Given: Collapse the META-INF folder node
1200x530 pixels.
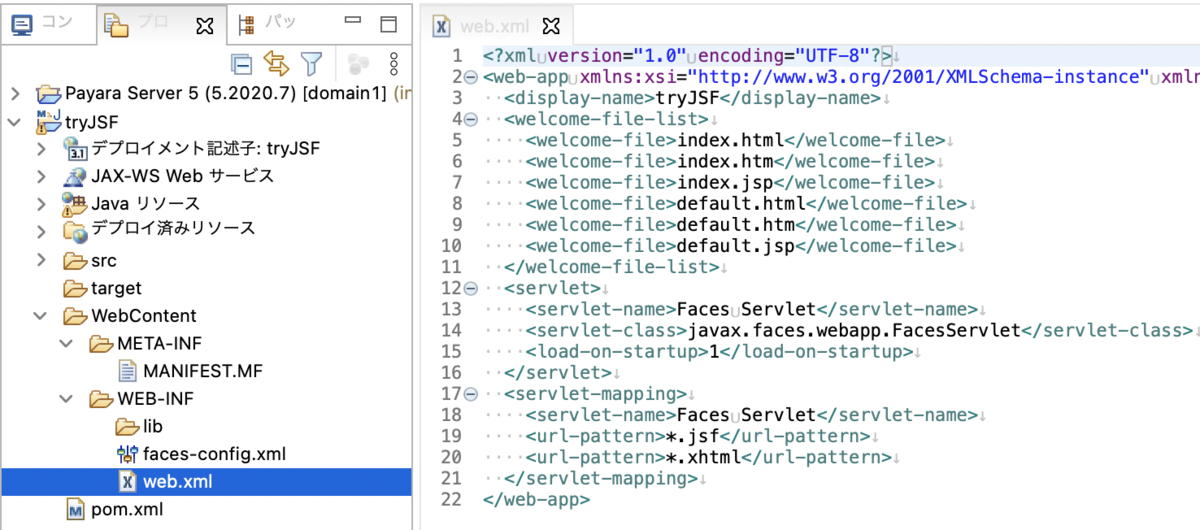Looking at the screenshot, I should (68, 344).
